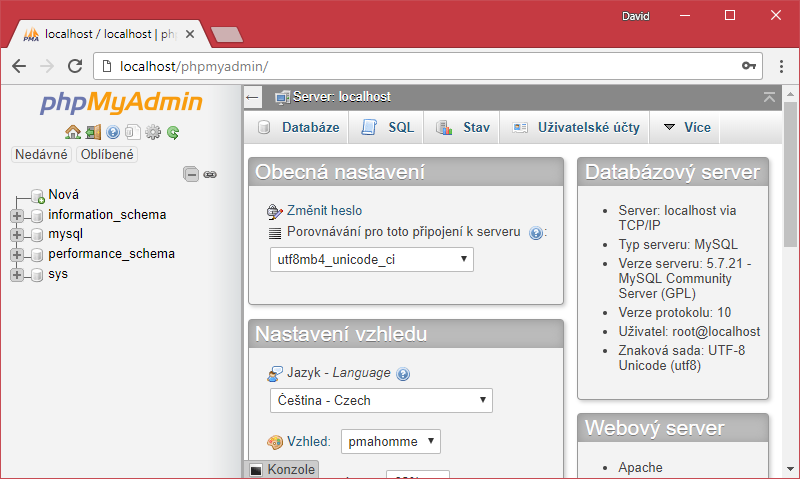The width and height of the screenshot is (800, 479).
Task: Open the information_schema database
Action: (107, 215)
